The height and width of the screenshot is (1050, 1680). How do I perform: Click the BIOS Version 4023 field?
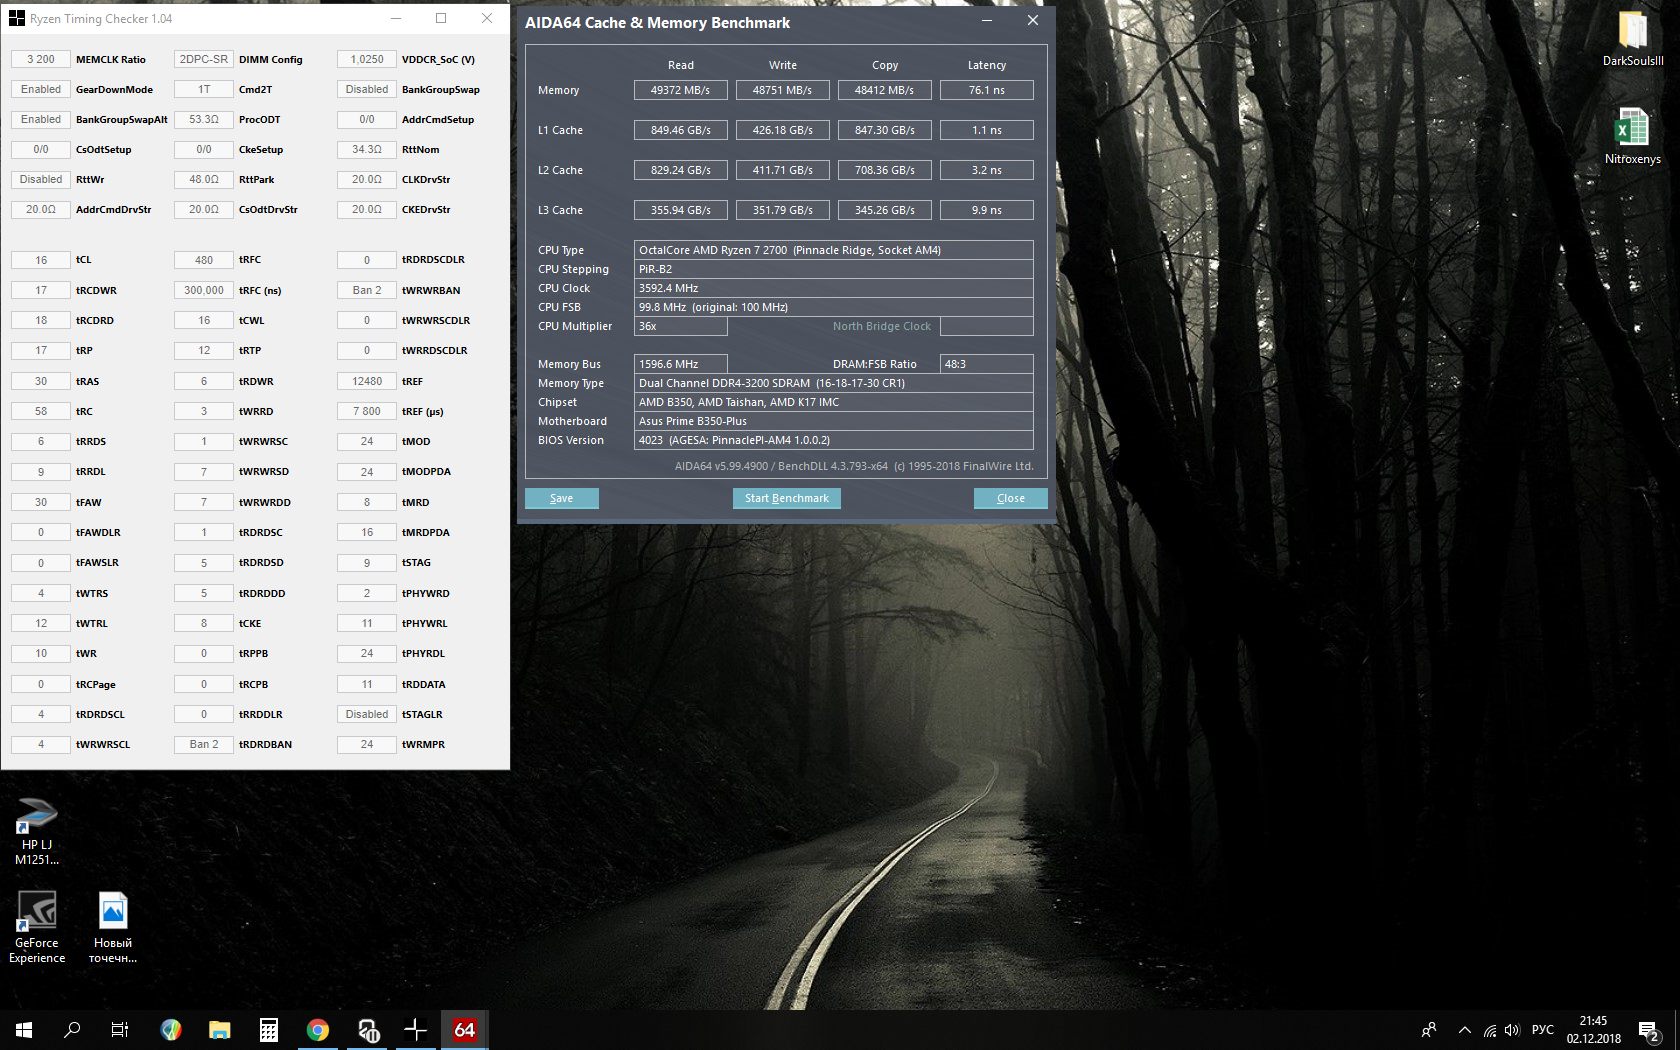point(834,440)
